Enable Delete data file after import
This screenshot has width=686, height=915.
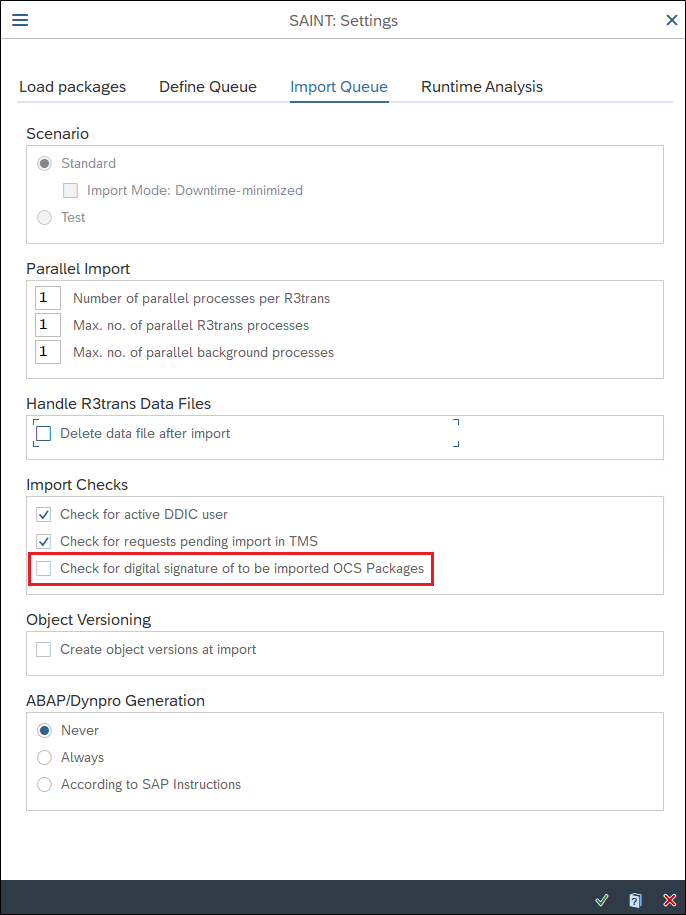pos(44,434)
